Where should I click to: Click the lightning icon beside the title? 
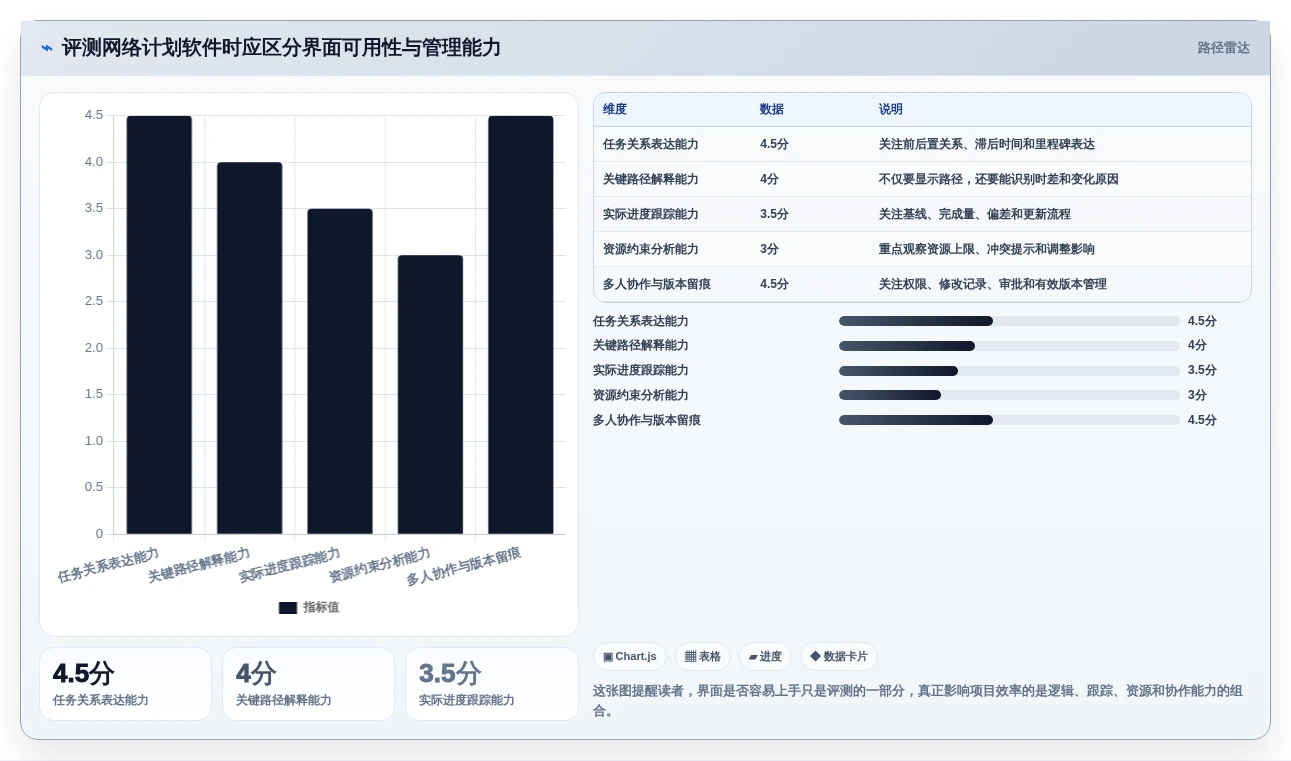click(47, 48)
